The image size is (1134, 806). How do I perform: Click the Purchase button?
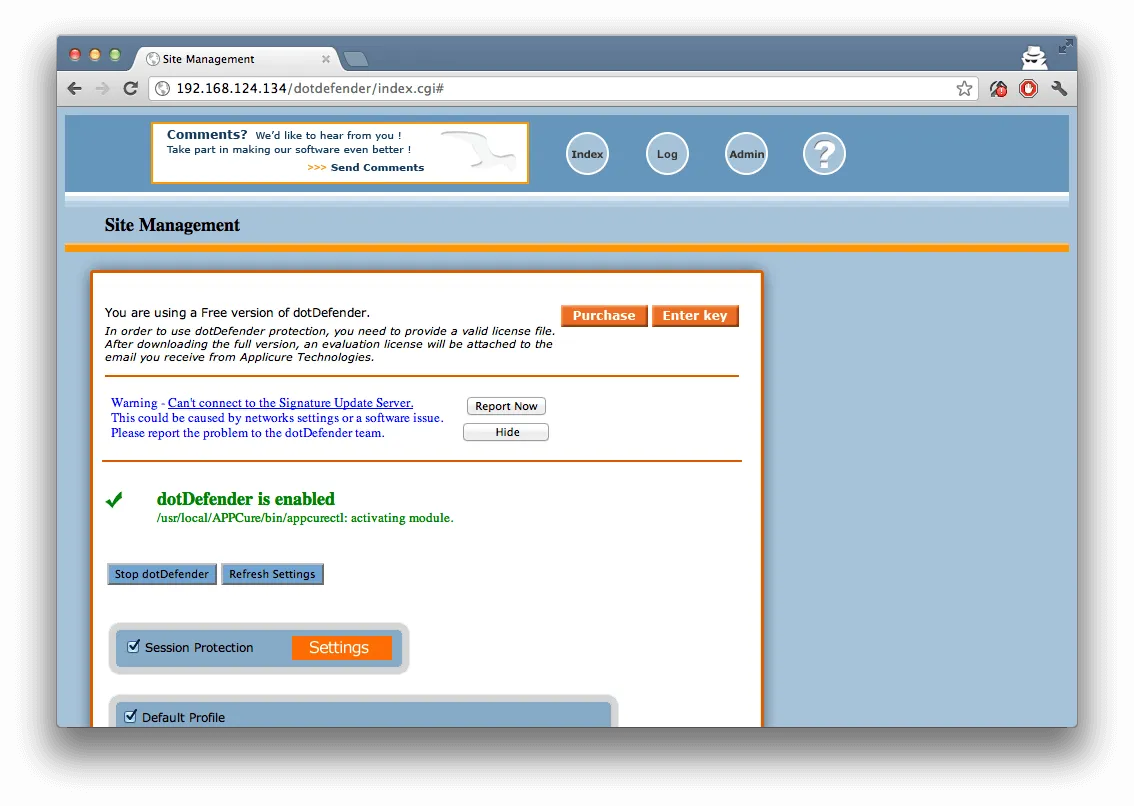(x=604, y=316)
